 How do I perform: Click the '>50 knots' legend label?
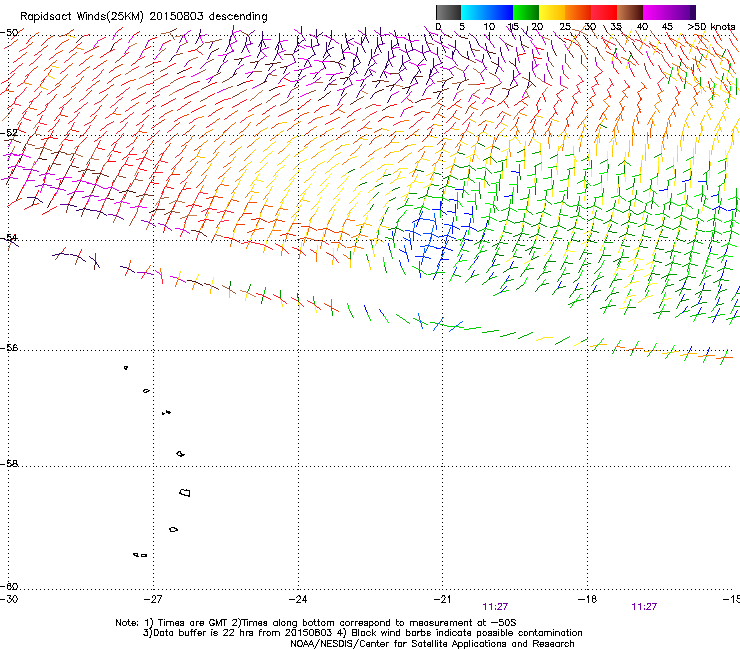coord(711,27)
